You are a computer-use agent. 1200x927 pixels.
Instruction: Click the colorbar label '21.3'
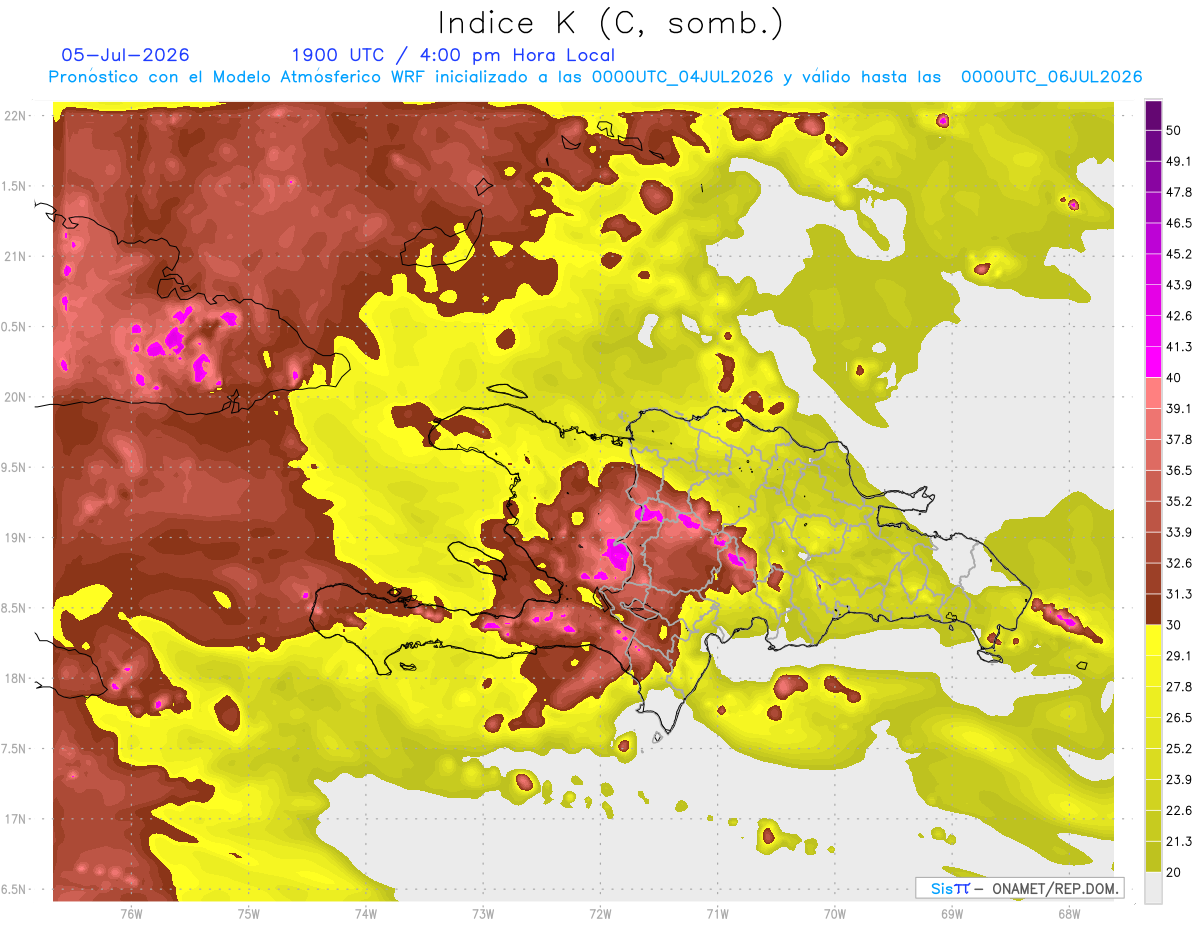[1179, 841]
